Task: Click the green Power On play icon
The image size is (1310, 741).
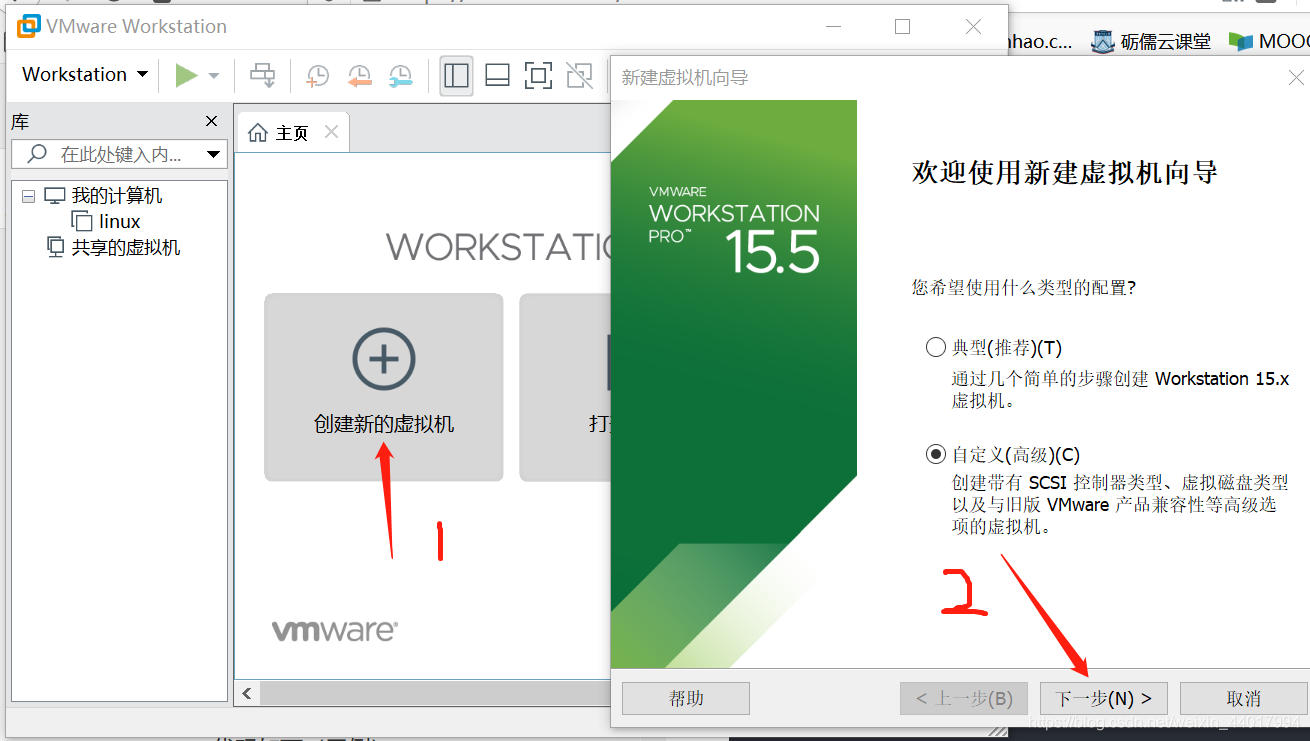Action: coord(186,75)
